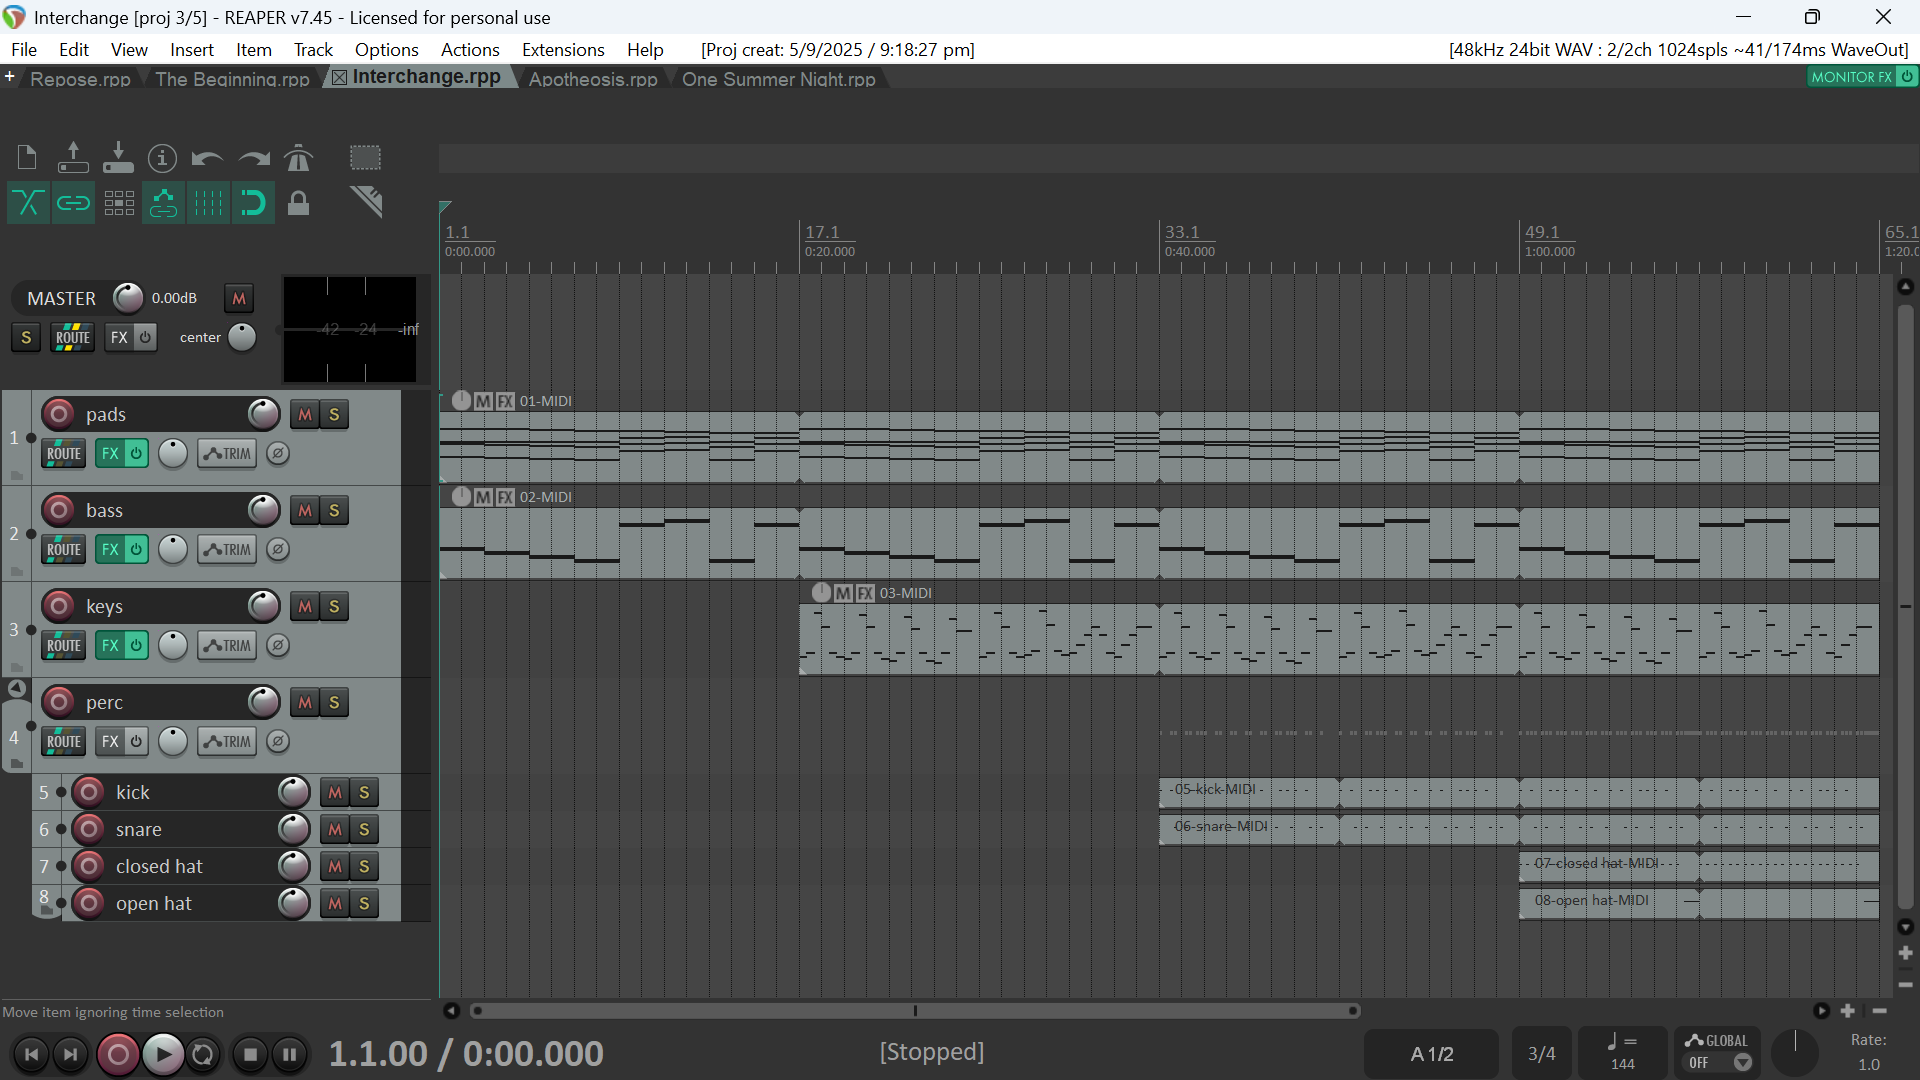The height and width of the screenshot is (1080, 1920).
Task: Mute the bass track
Action: click(305, 511)
